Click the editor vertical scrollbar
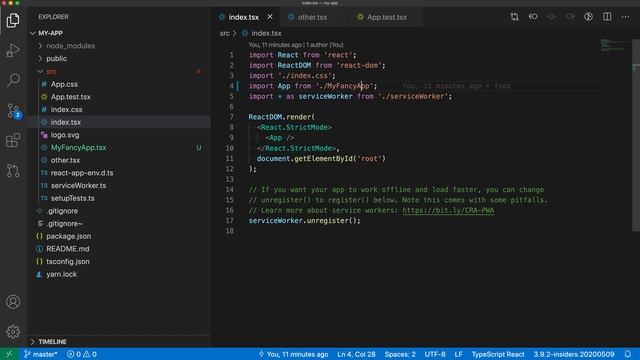This screenshot has height=360, width=640. tap(636, 135)
